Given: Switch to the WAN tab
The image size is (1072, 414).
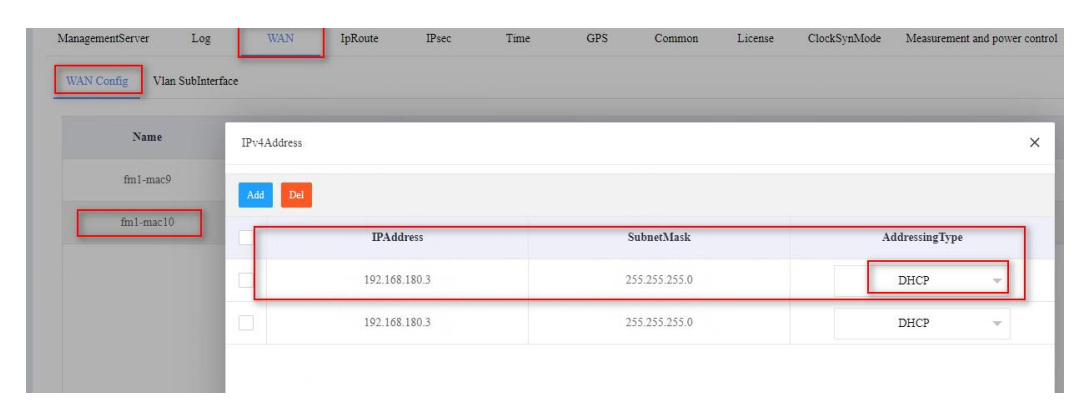Looking at the screenshot, I should (279, 39).
